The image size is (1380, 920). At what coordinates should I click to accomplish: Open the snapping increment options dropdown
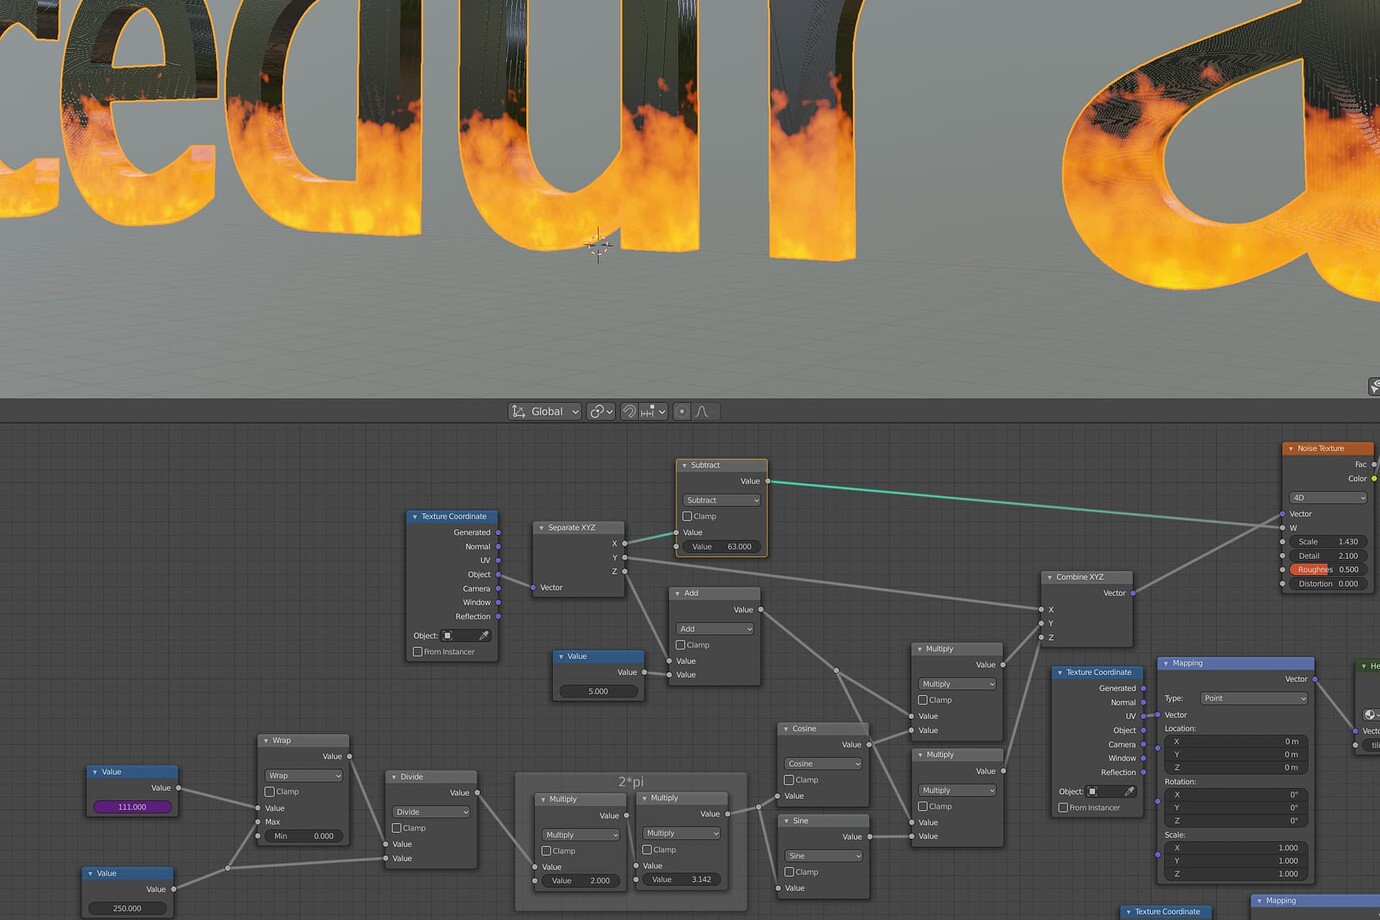[x=653, y=411]
